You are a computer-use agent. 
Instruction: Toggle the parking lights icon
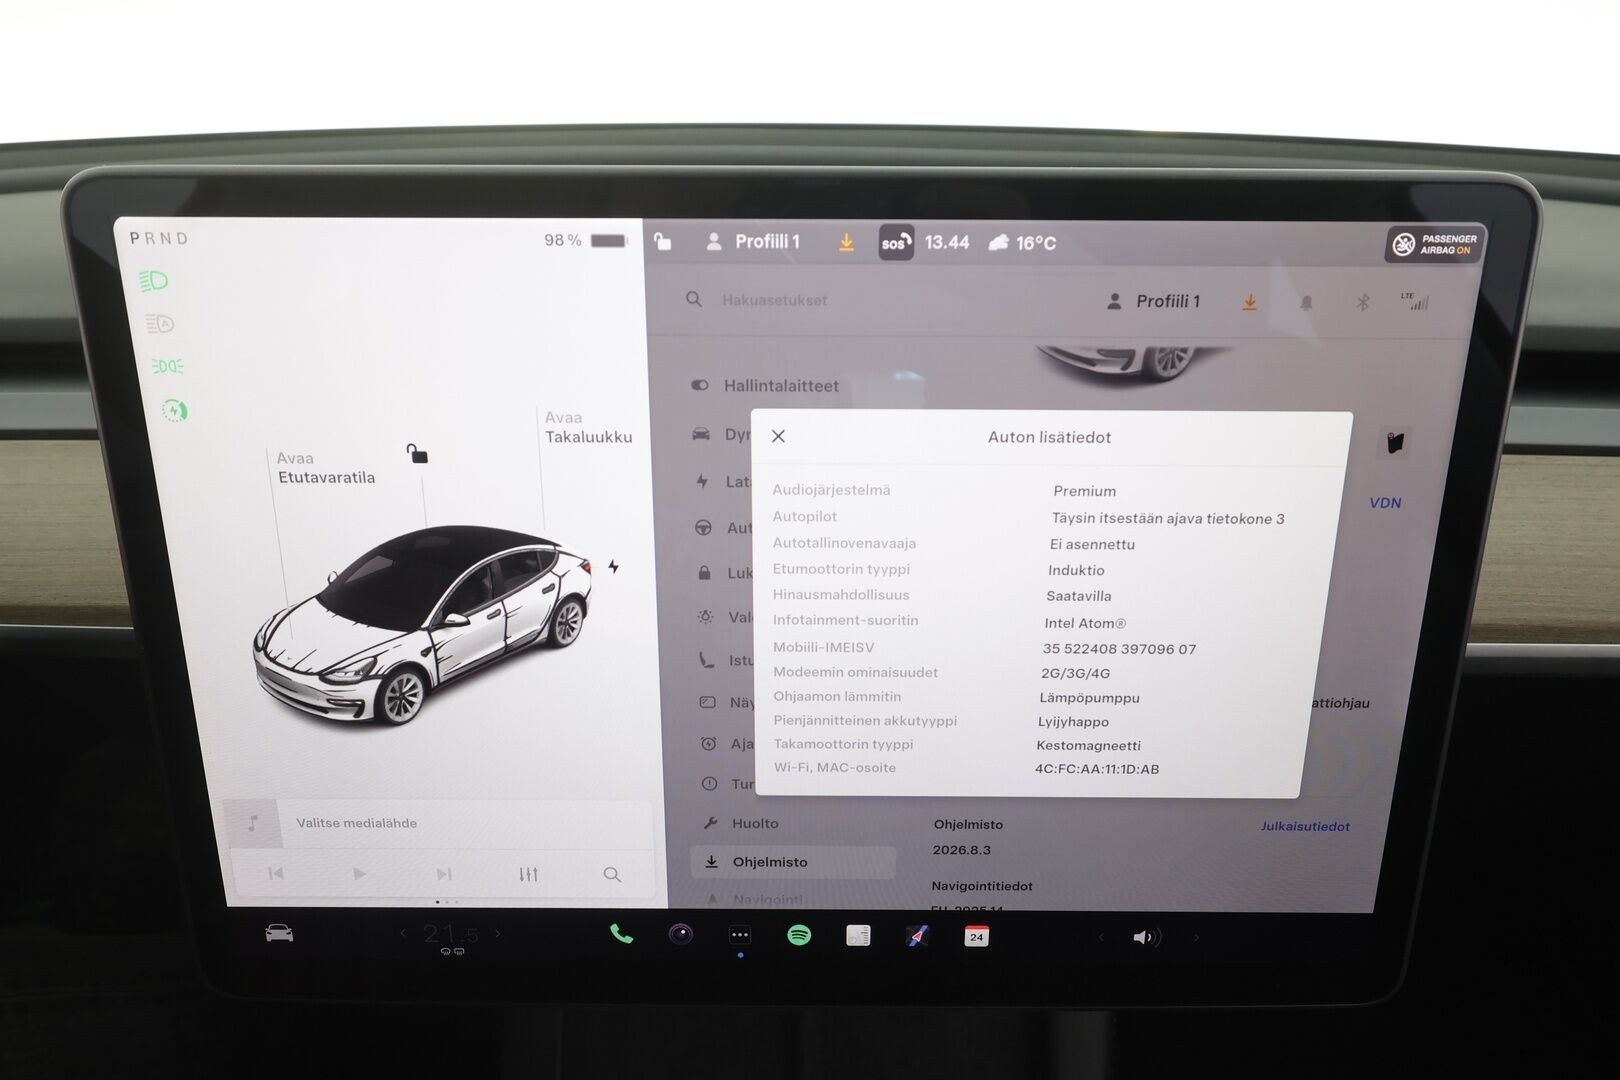pos(168,366)
